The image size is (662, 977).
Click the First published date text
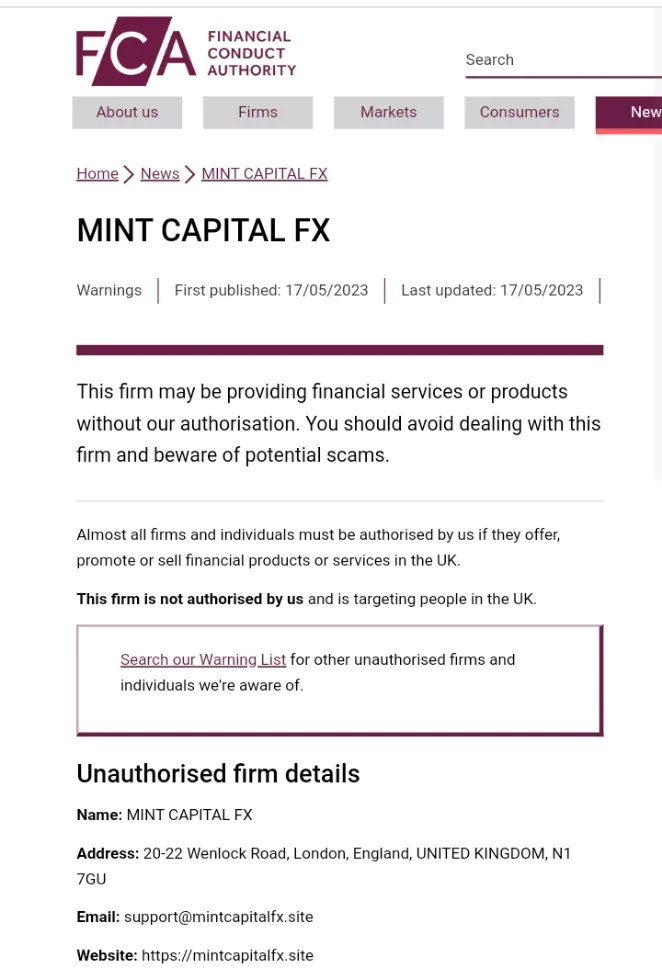click(271, 290)
